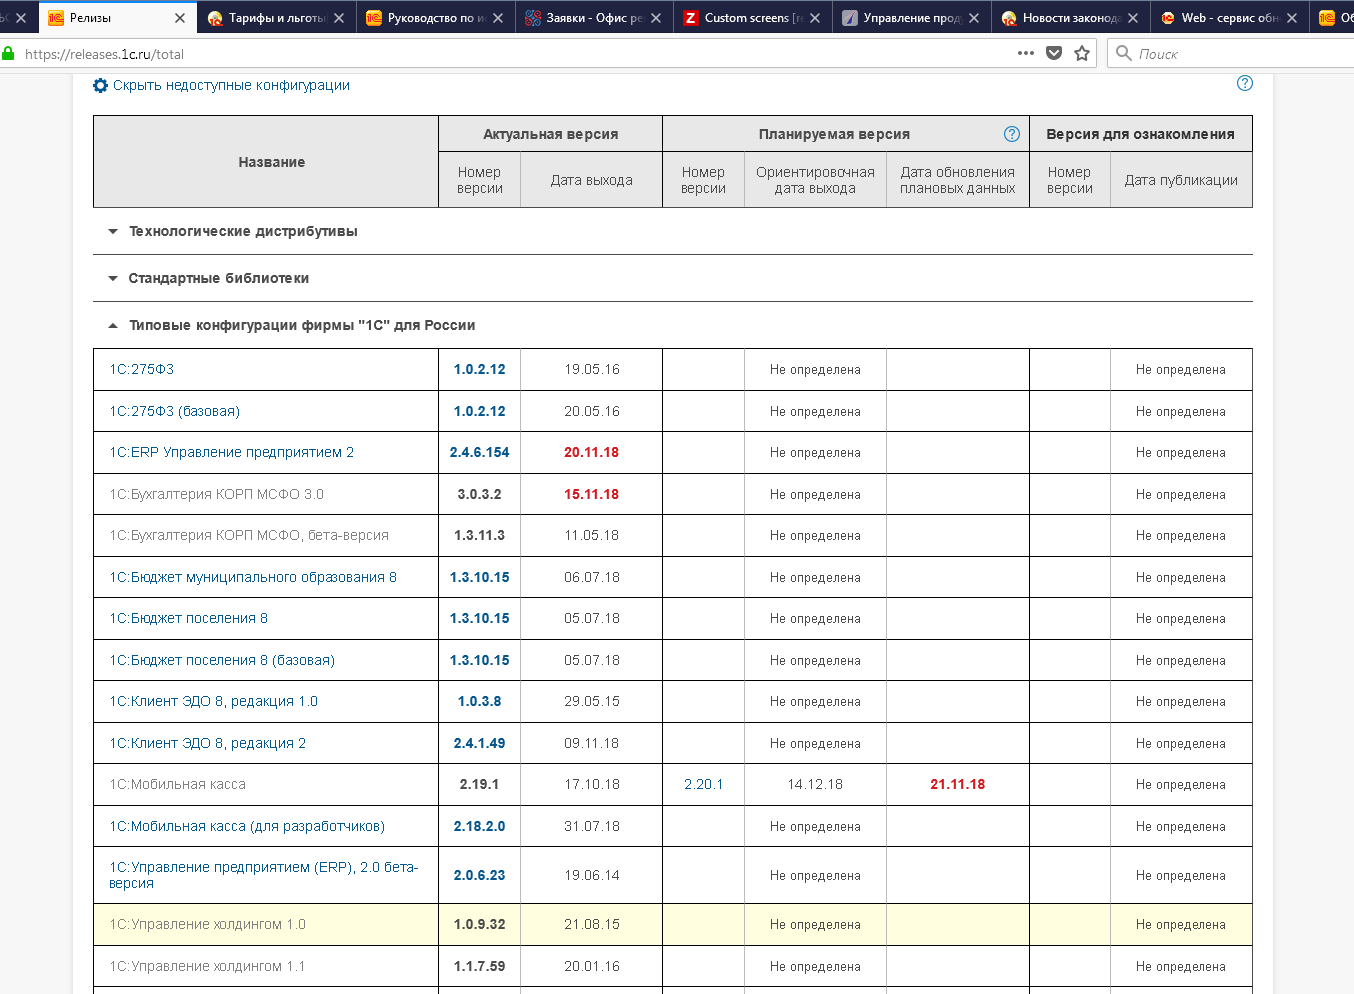Switch to the Руководство по tab
The image size is (1354, 994).
[435, 18]
